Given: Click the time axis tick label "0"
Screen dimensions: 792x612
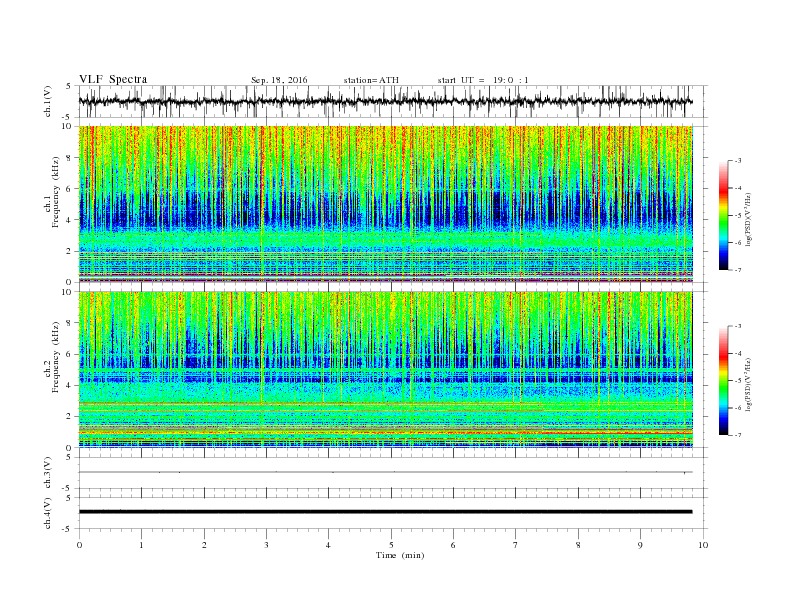Looking at the screenshot, I should [79, 545].
